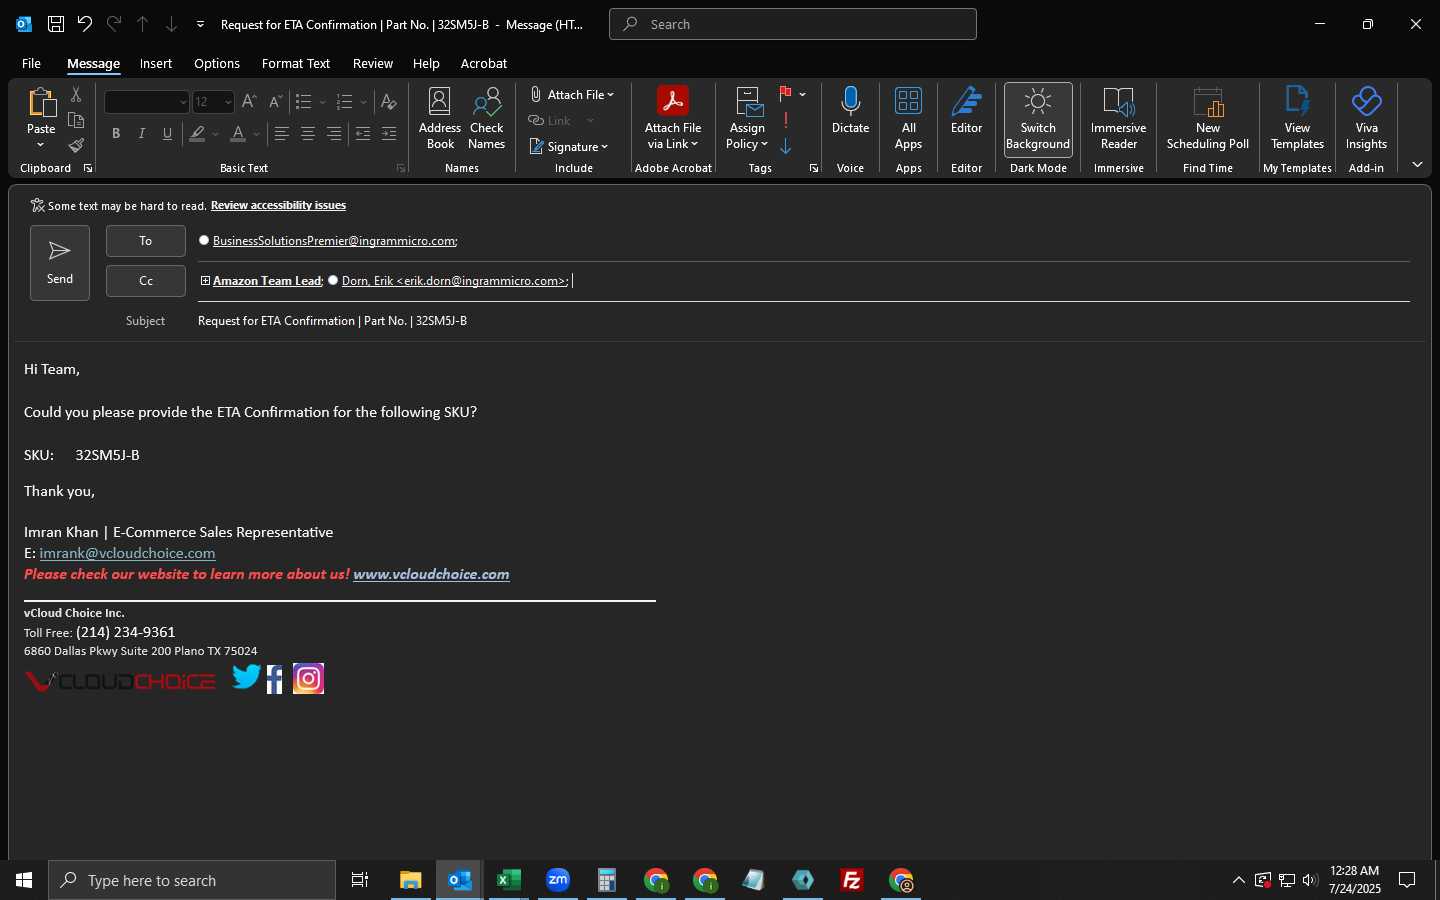
Task: Activate the Format Painter brush
Action: tap(75, 146)
